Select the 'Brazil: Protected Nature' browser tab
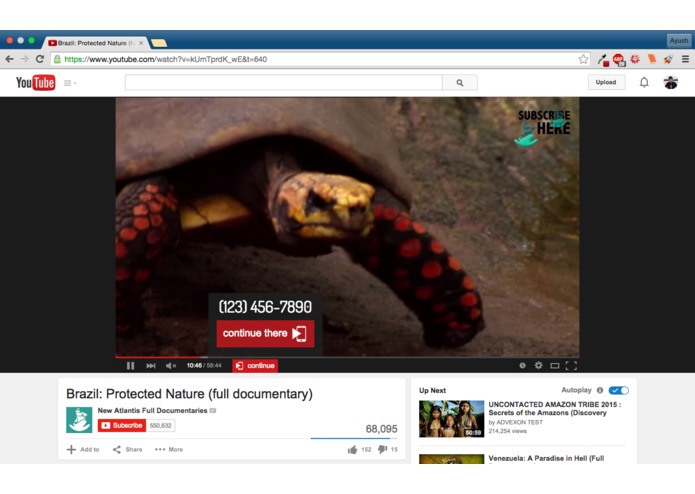Viewport: 695px width, 494px height. click(x=95, y=43)
